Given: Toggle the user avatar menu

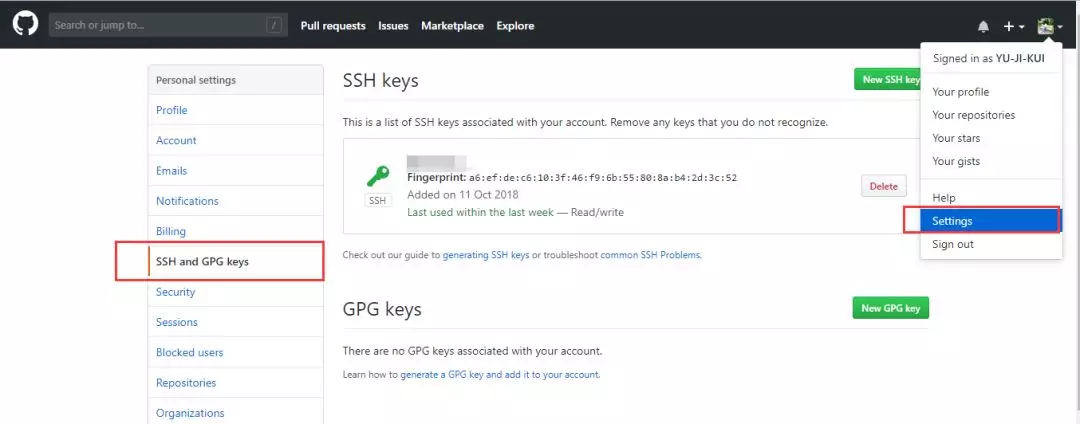Looking at the screenshot, I should (1049, 26).
